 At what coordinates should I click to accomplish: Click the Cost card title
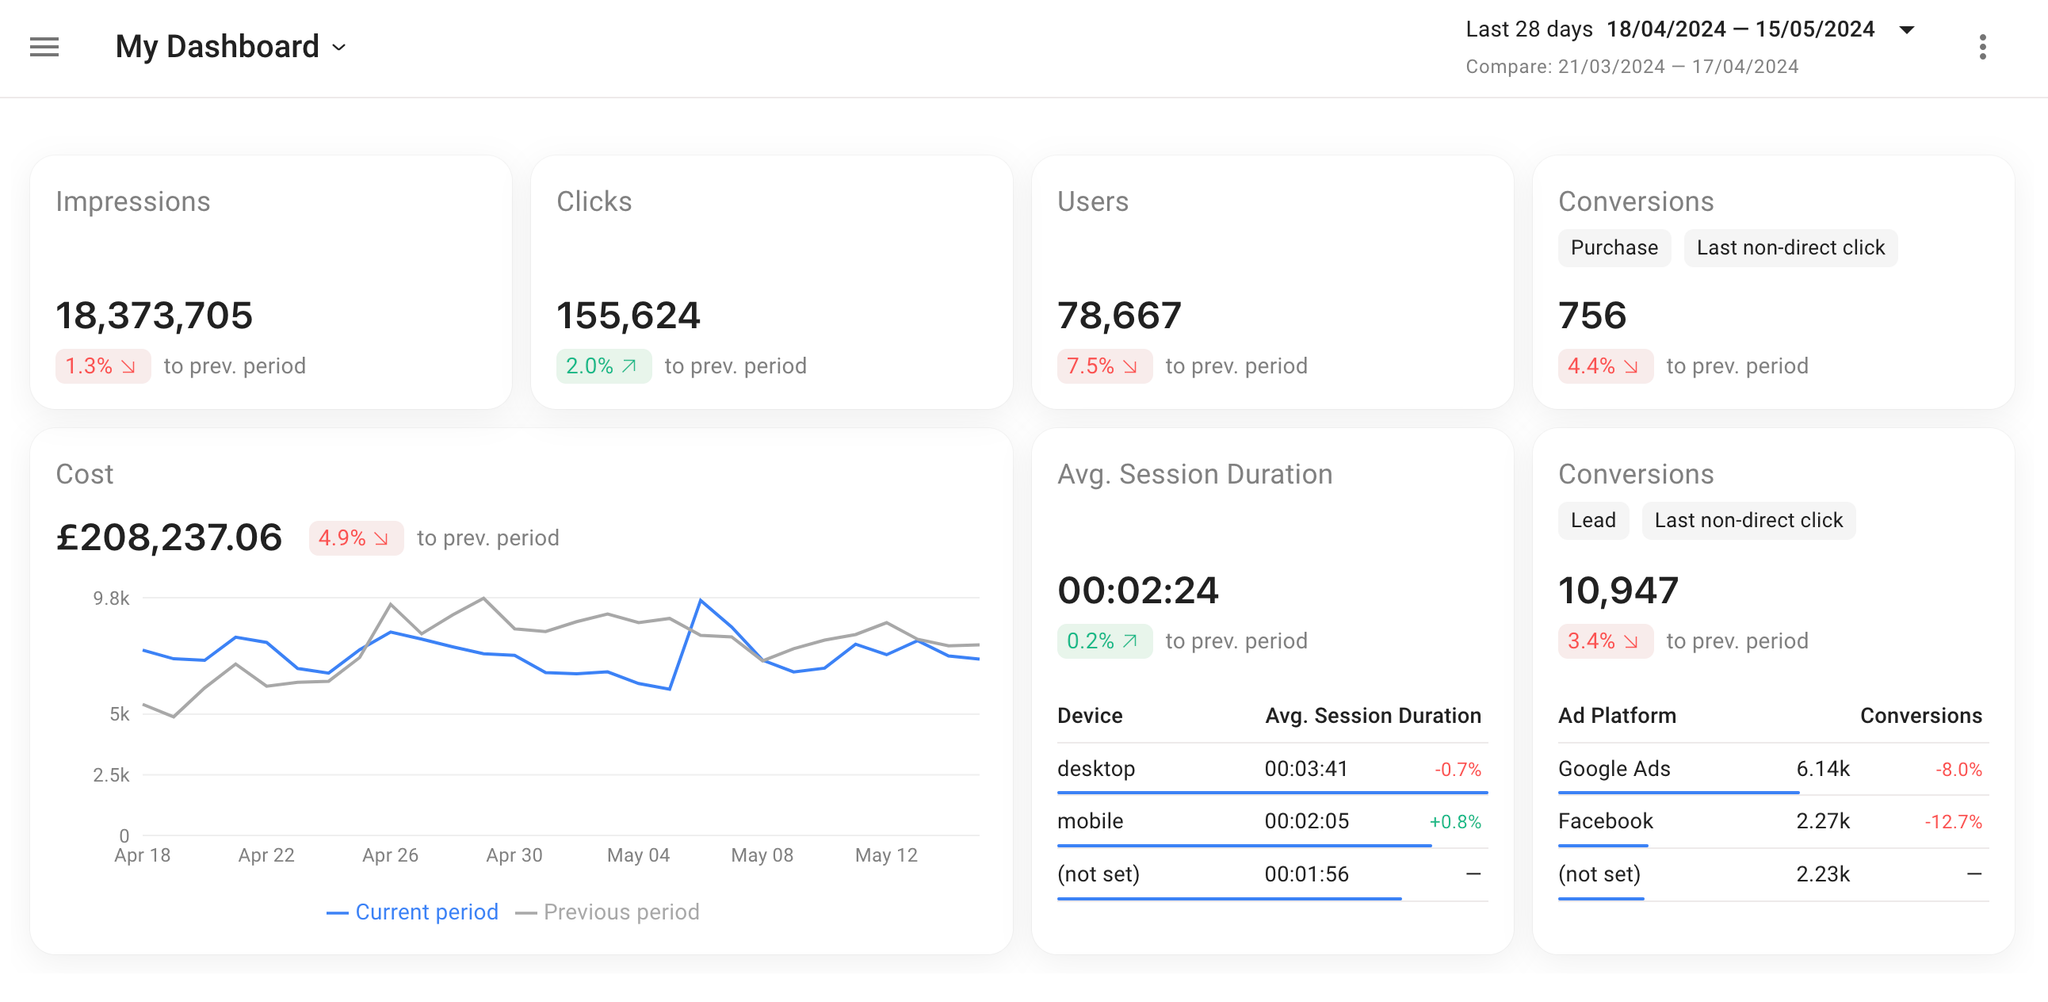(x=84, y=474)
